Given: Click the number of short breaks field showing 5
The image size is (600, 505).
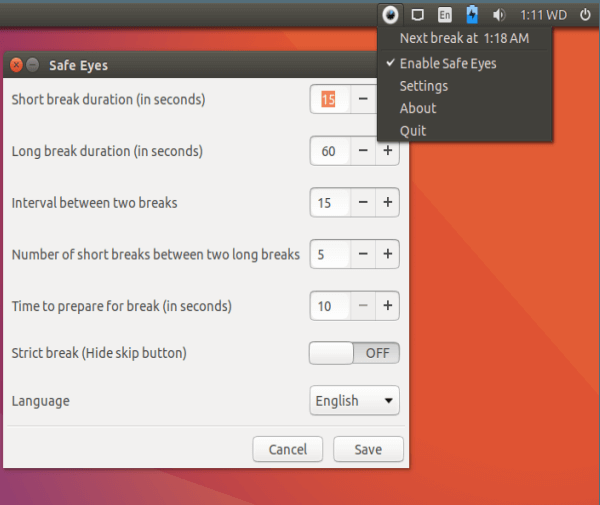Looking at the screenshot, I should point(330,254).
